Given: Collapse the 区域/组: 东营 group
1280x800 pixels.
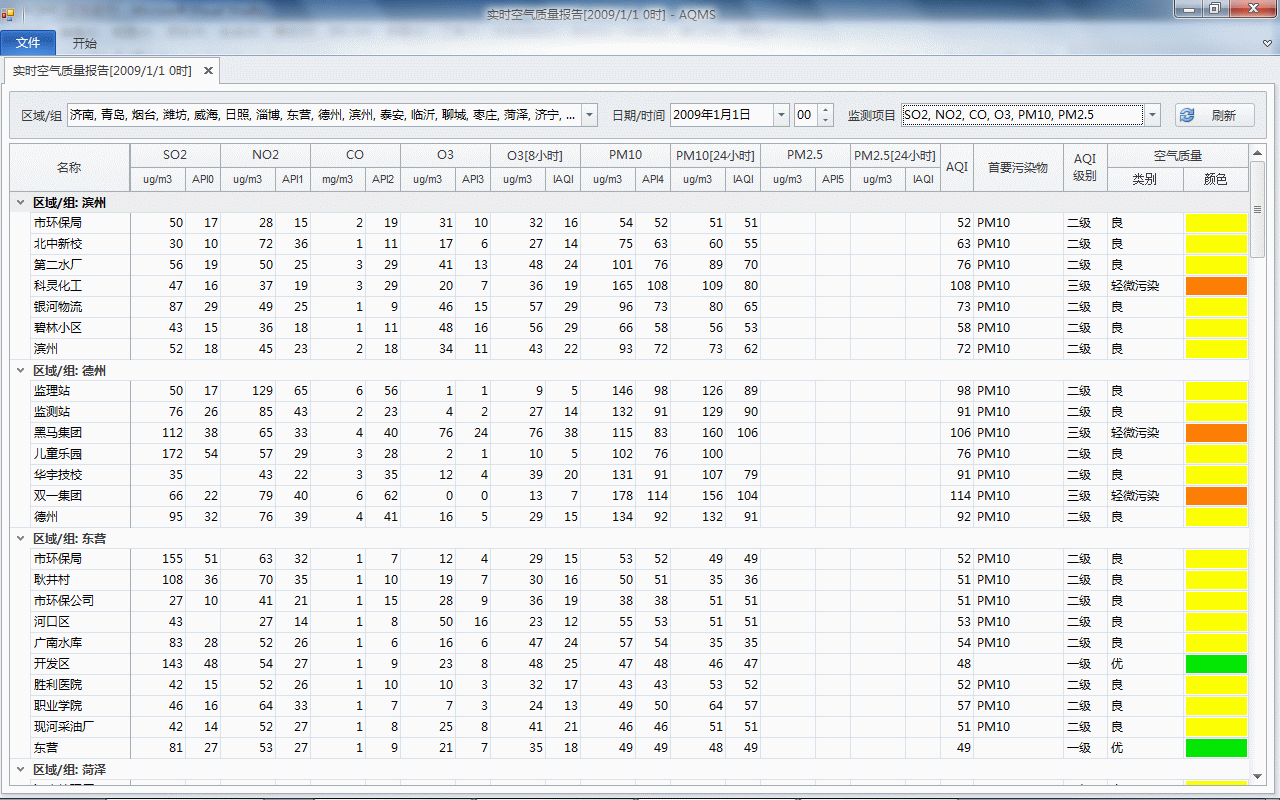Looking at the screenshot, I should pyautogui.click(x=20, y=539).
